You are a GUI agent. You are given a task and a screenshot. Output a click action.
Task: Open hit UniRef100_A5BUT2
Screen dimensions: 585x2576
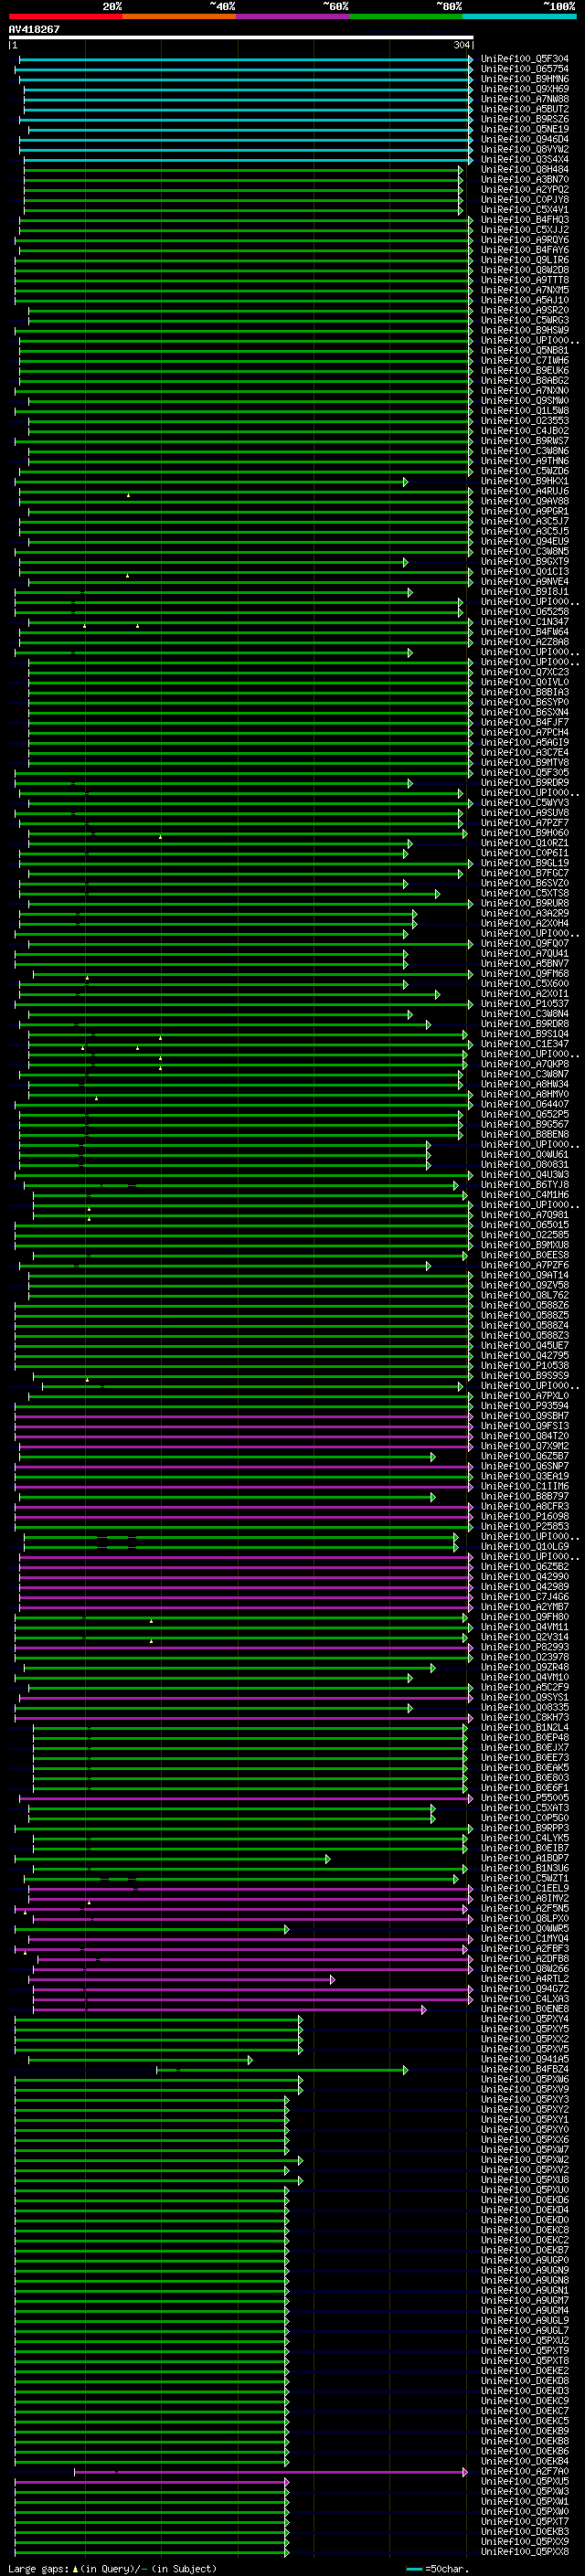(x=525, y=110)
